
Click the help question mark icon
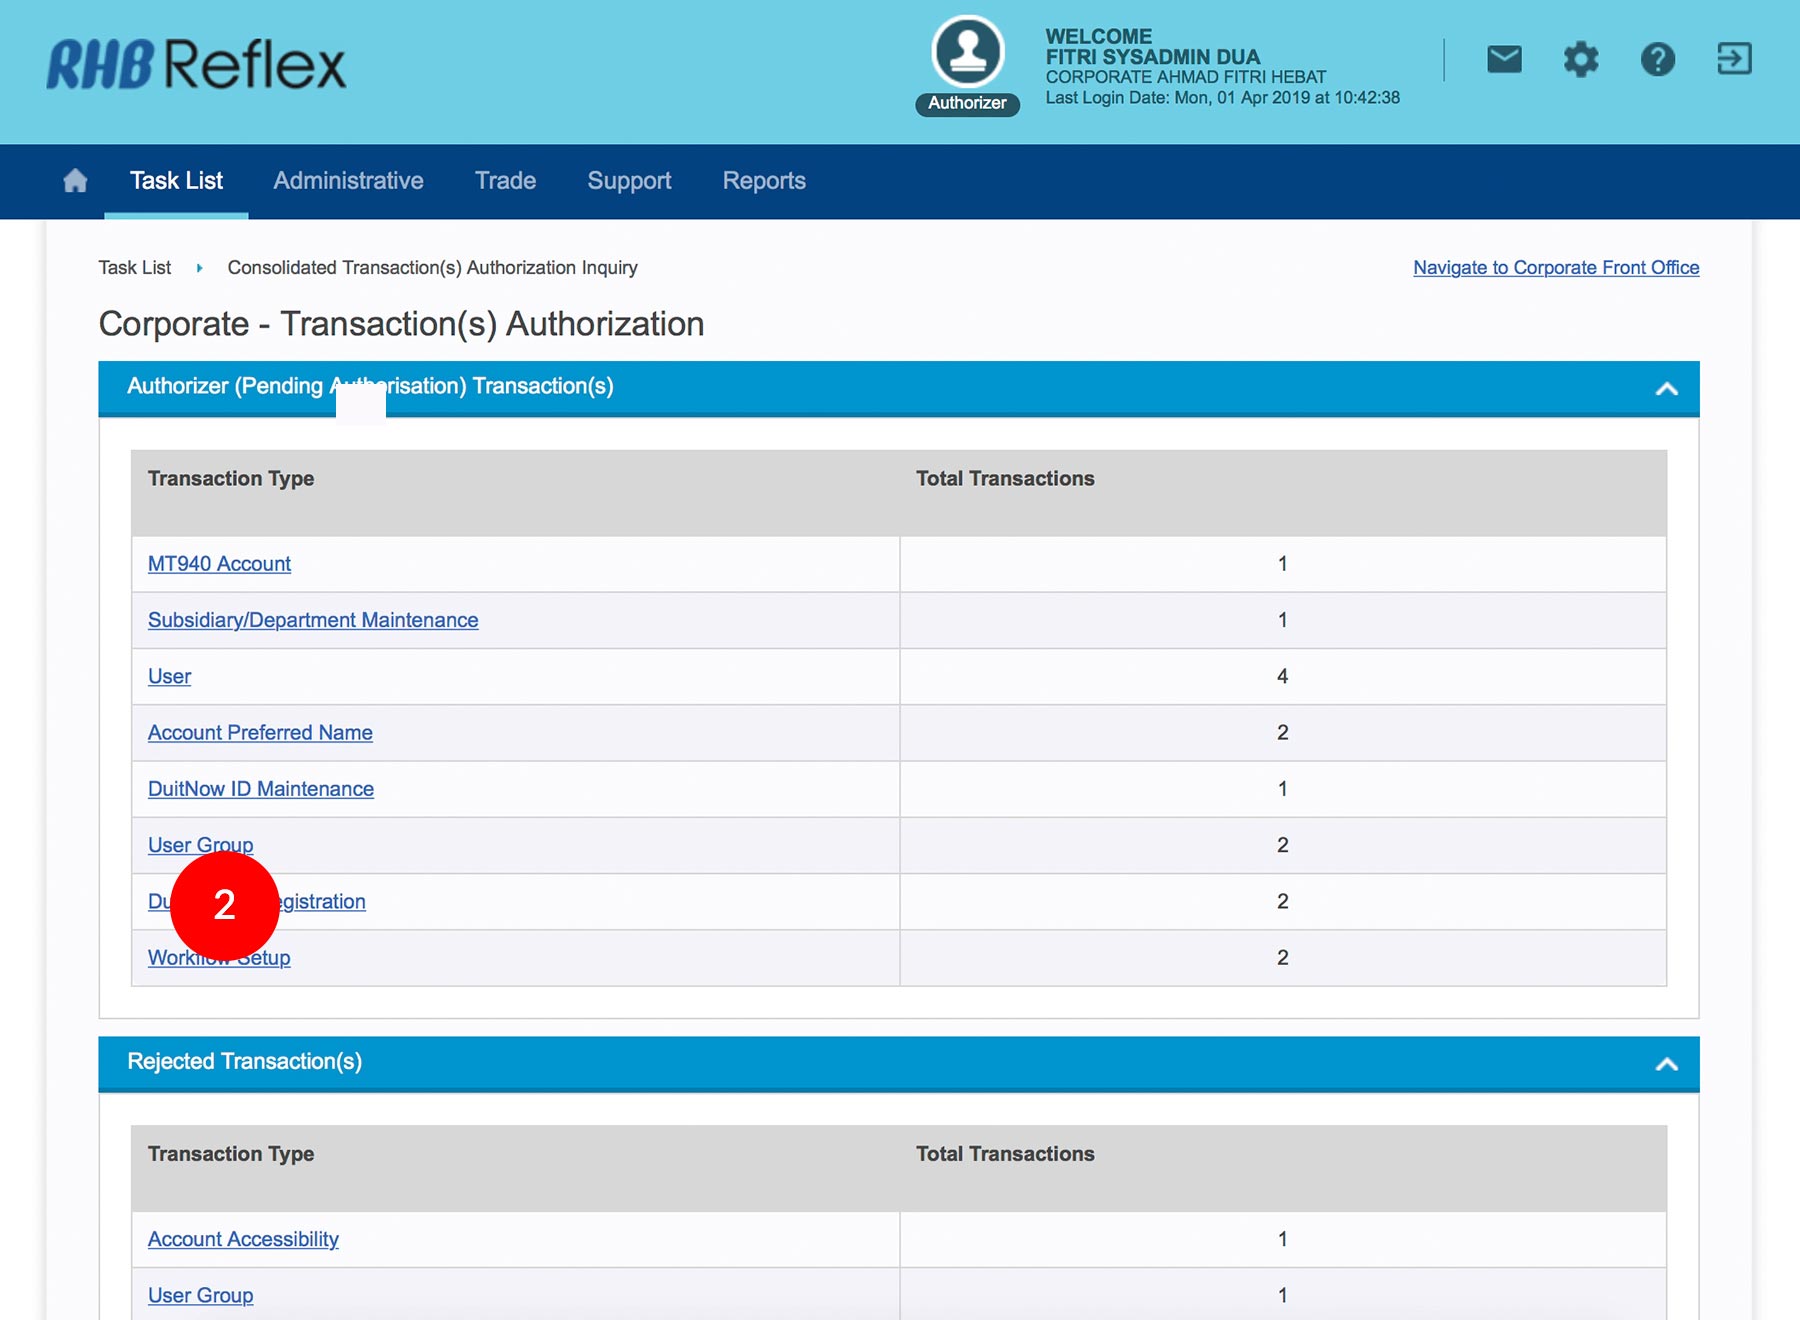click(x=1657, y=60)
